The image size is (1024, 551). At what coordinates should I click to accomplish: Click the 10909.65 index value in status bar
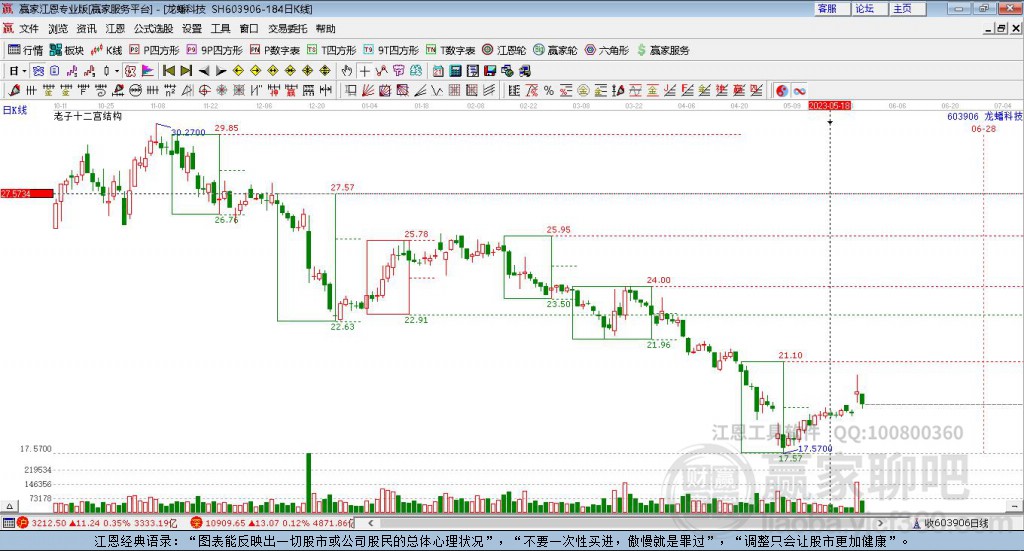(225, 523)
